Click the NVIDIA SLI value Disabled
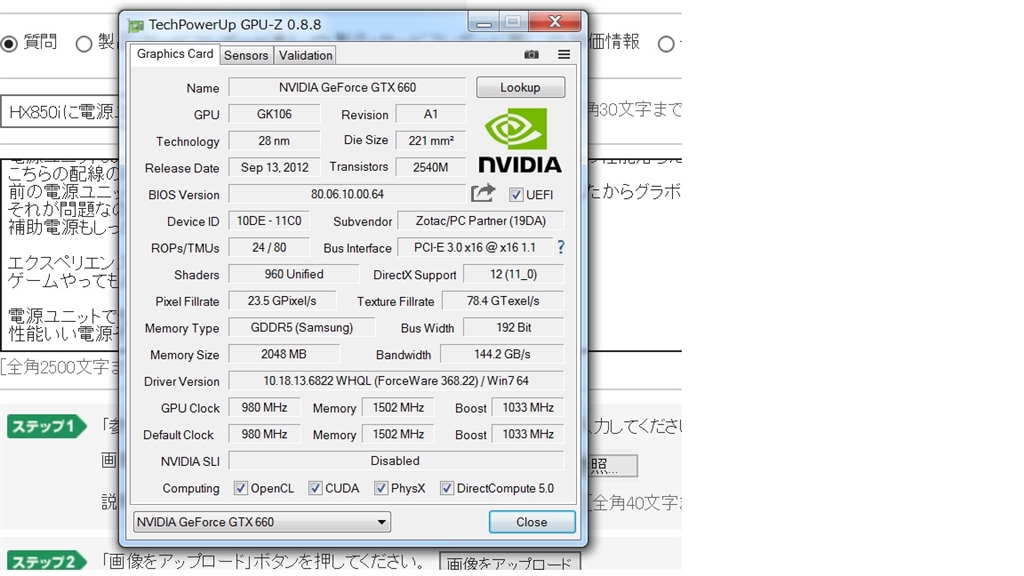 [x=396, y=461]
